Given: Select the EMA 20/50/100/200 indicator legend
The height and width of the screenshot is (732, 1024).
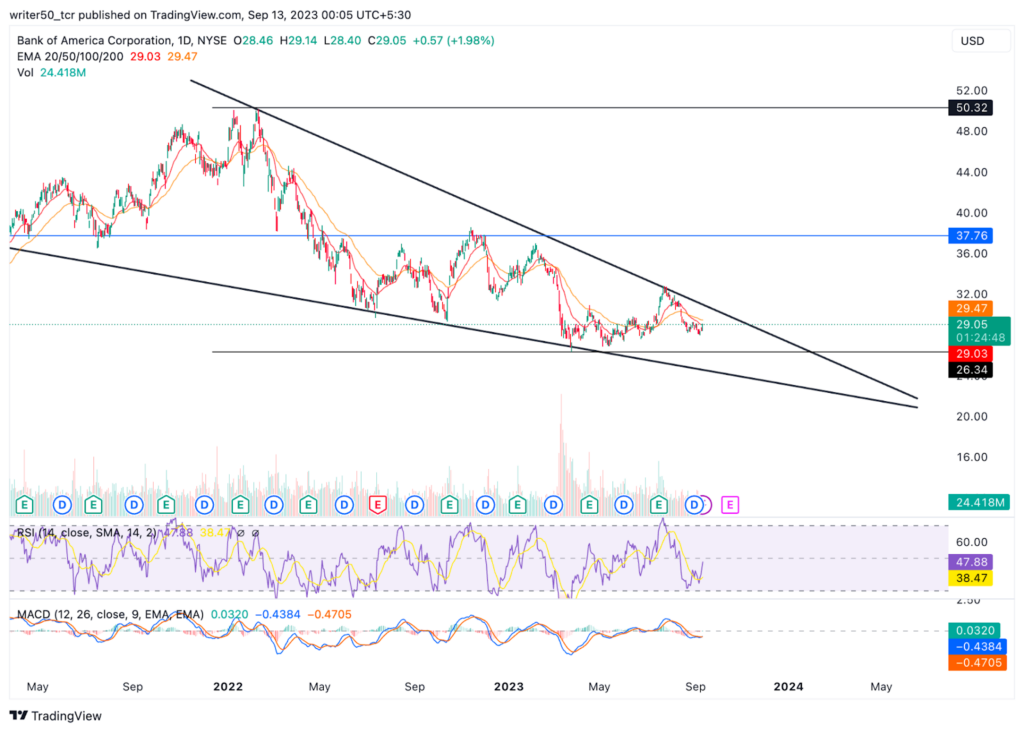Looking at the screenshot, I should (70, 57).
